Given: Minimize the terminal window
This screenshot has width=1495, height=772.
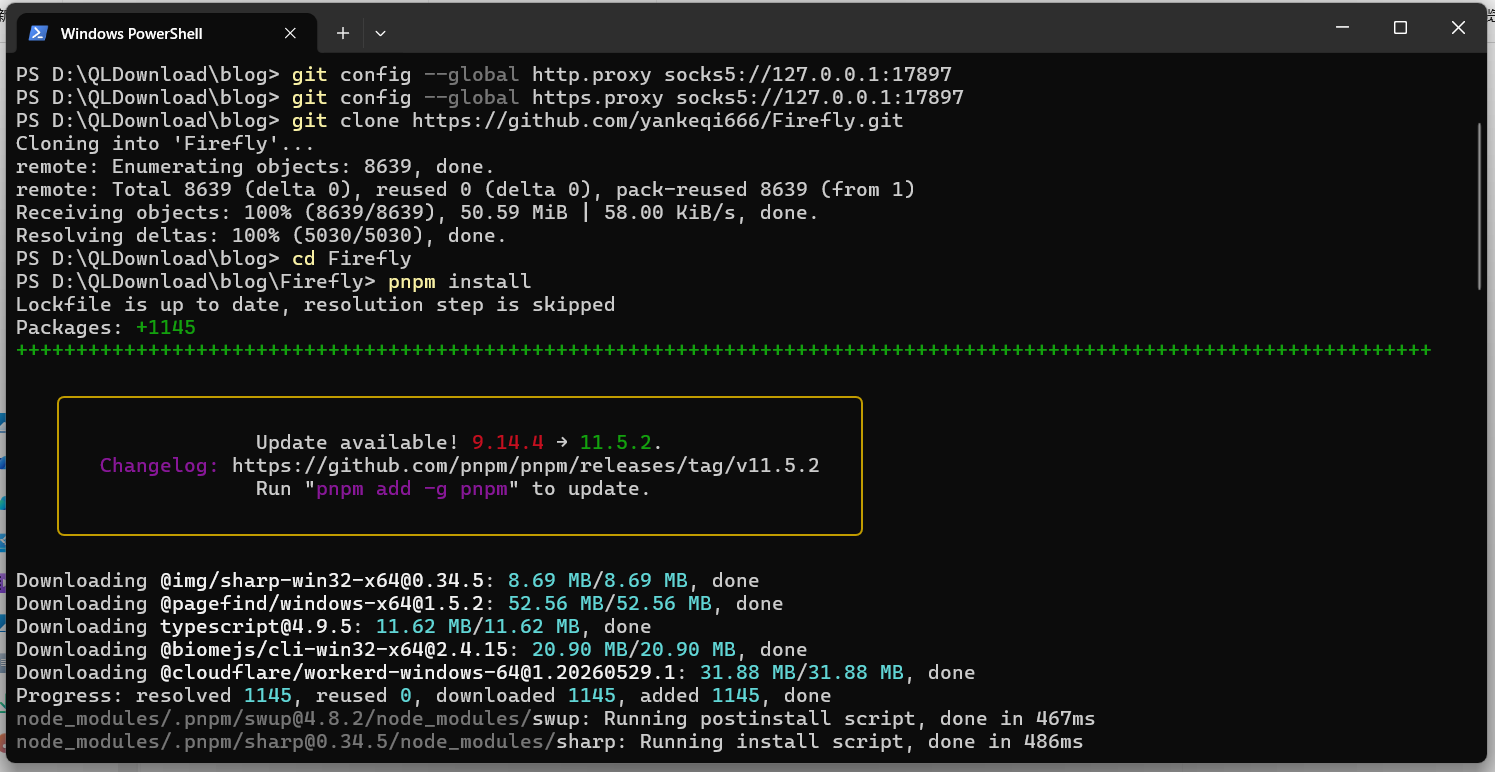Looking at the screenshot, I should tap(1342, 28).
